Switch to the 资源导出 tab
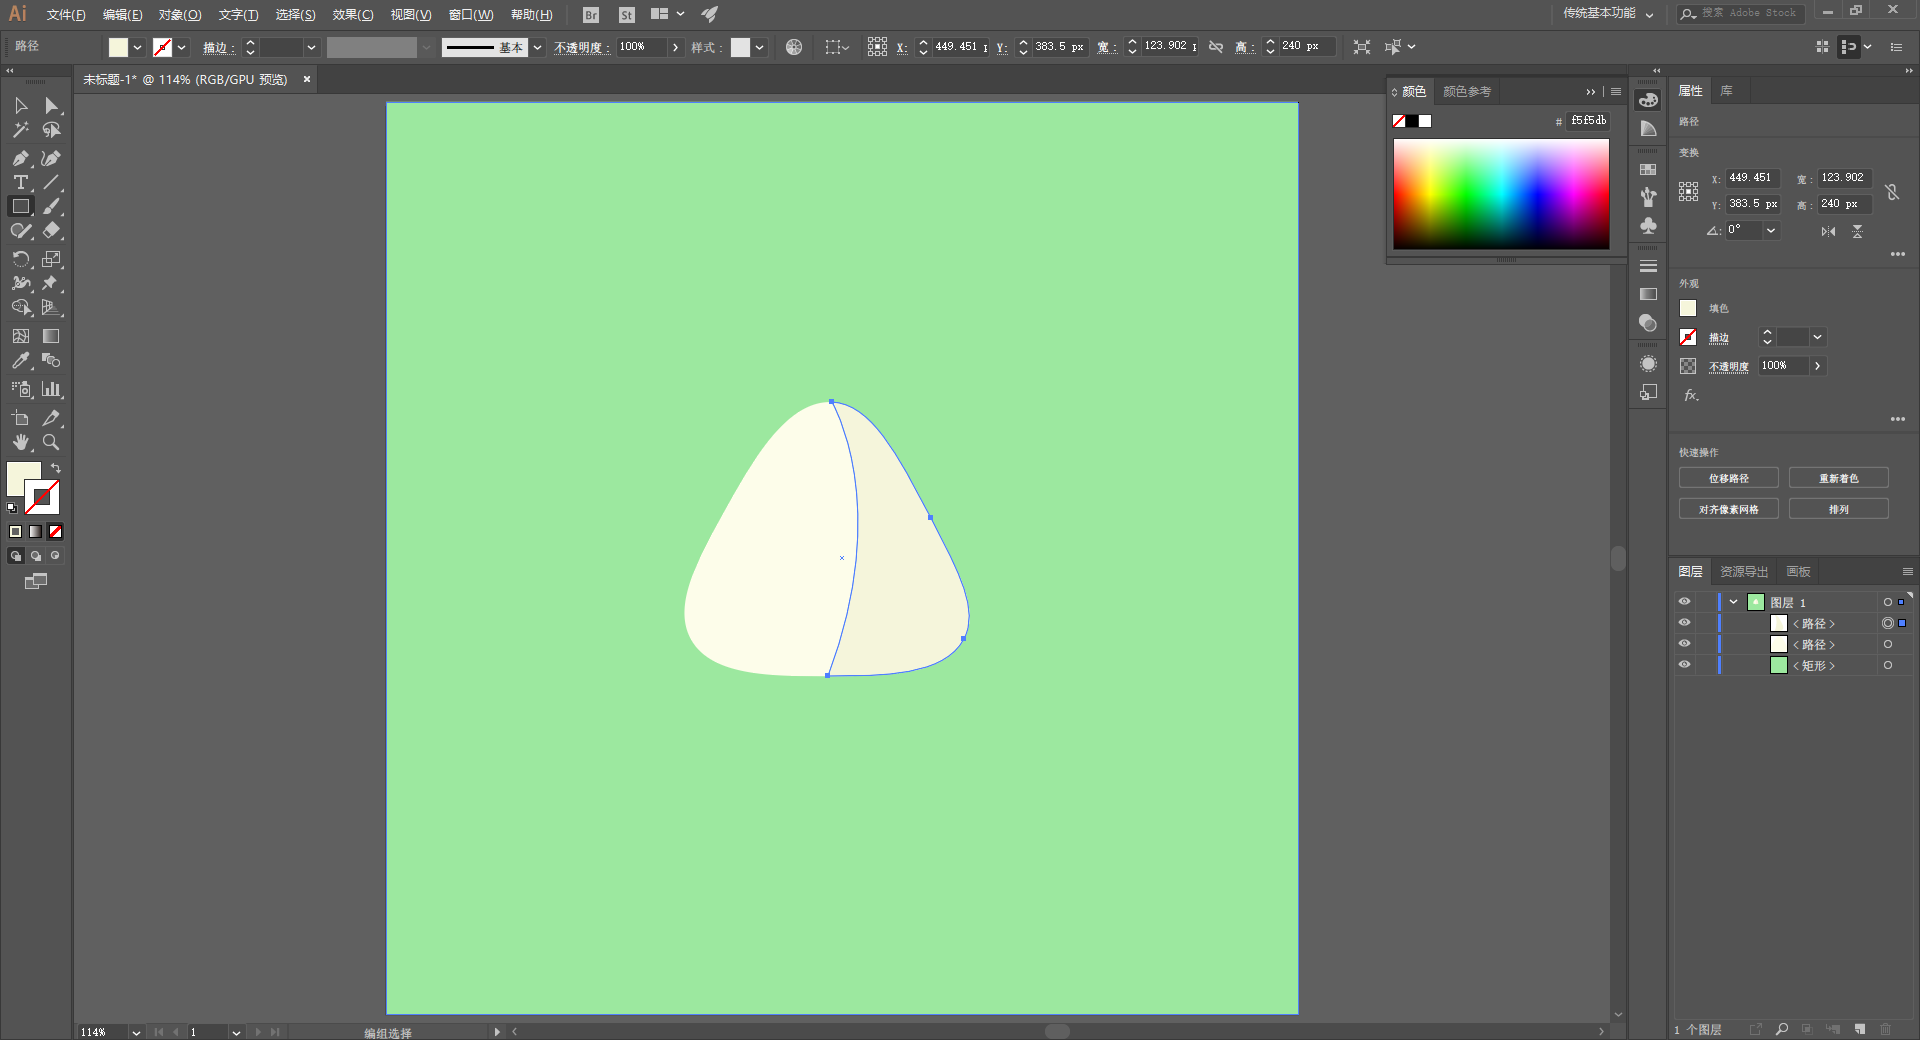Screen dimensions: 1920x1040 click(1744, 572)
